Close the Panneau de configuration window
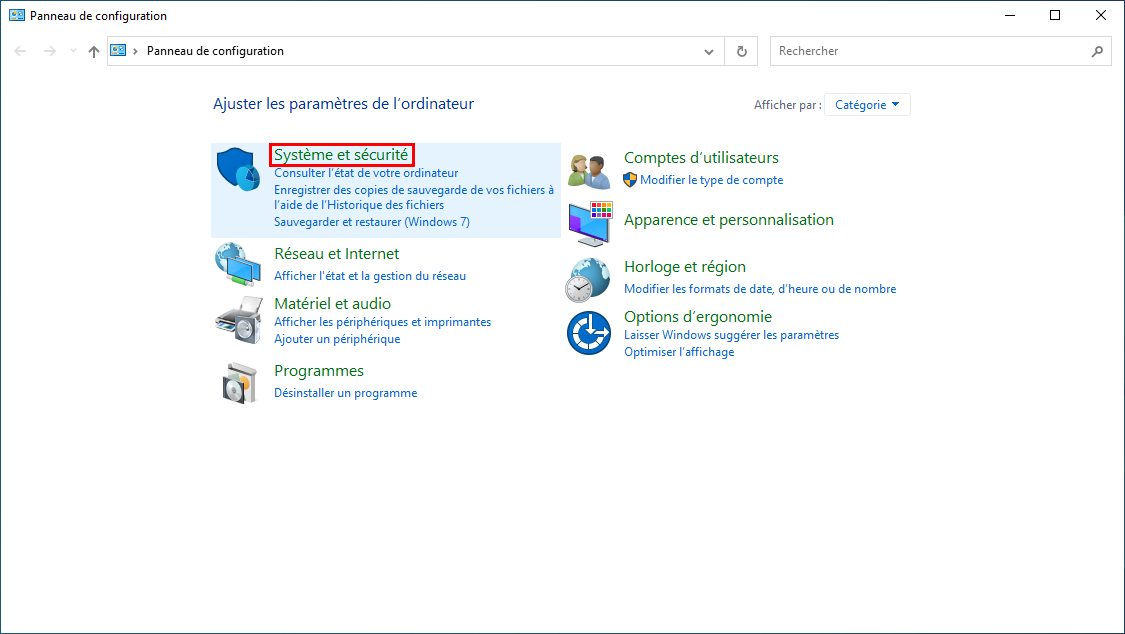 (x=1101, y=15)
